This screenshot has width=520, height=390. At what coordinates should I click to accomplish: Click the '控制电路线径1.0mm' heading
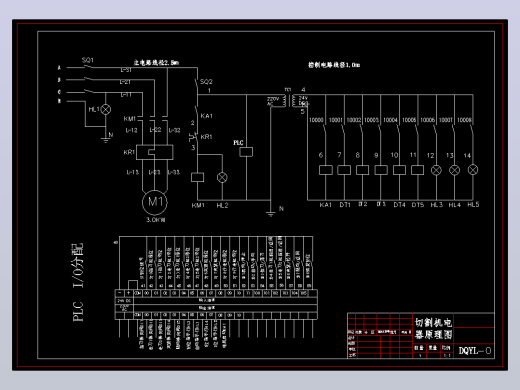(x=334, y=65)
